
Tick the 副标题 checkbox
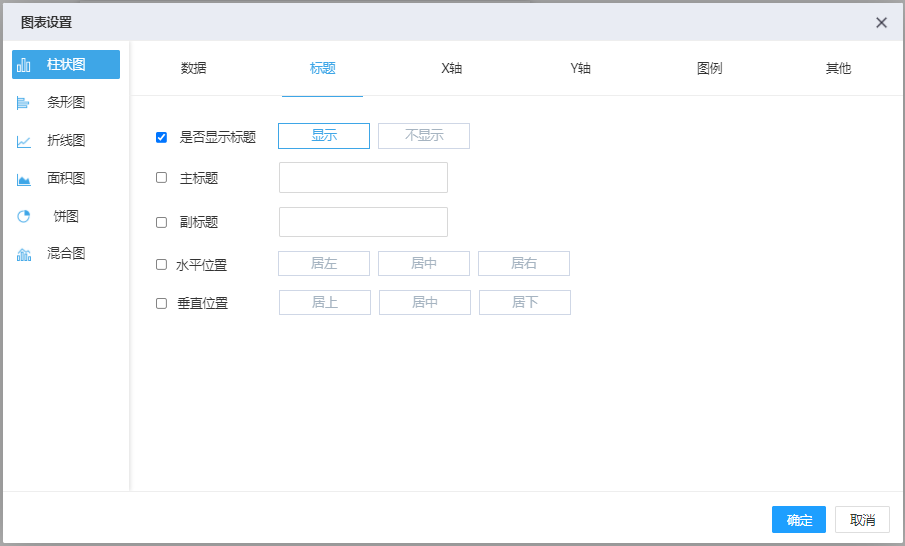[x=162, y=222]
